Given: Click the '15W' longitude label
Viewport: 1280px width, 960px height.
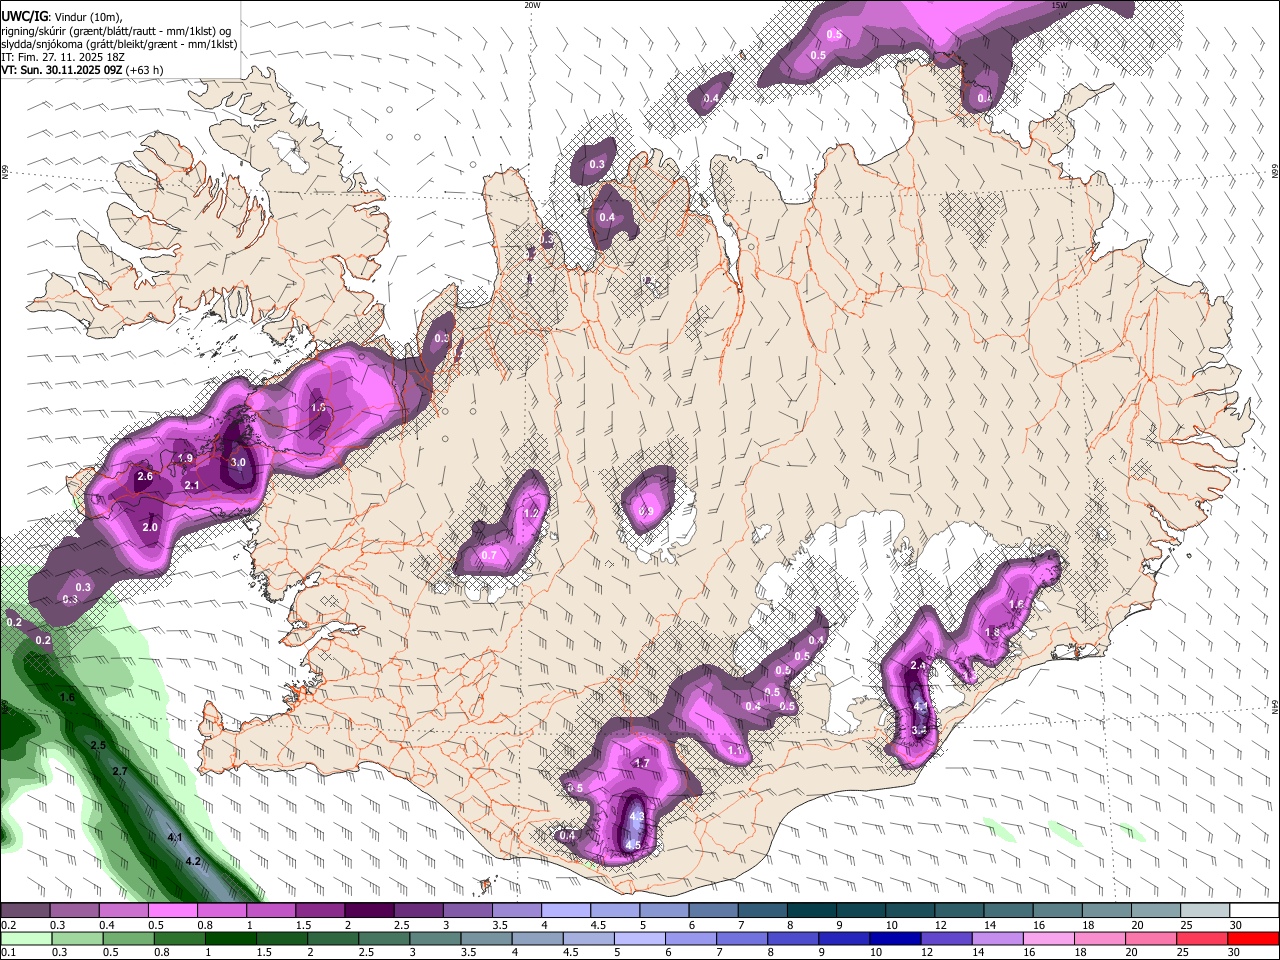Looking at the screenshot, I should pos(1059,5).
